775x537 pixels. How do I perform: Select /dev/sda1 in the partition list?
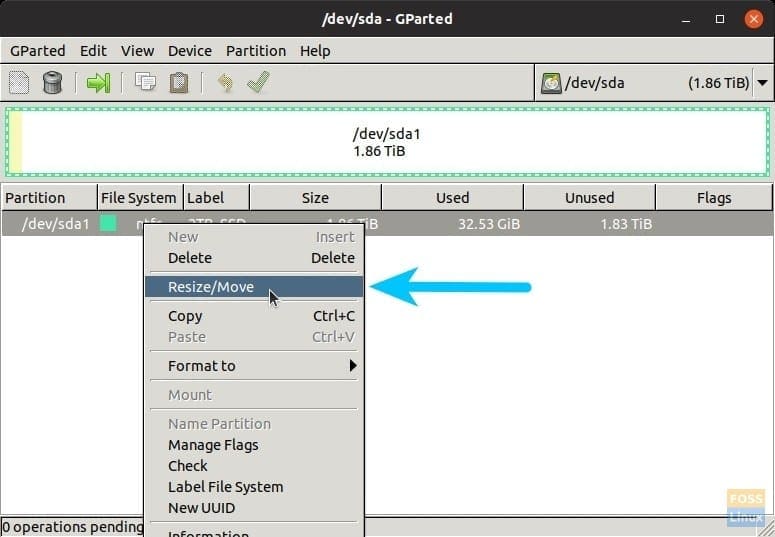click(55, 224)
